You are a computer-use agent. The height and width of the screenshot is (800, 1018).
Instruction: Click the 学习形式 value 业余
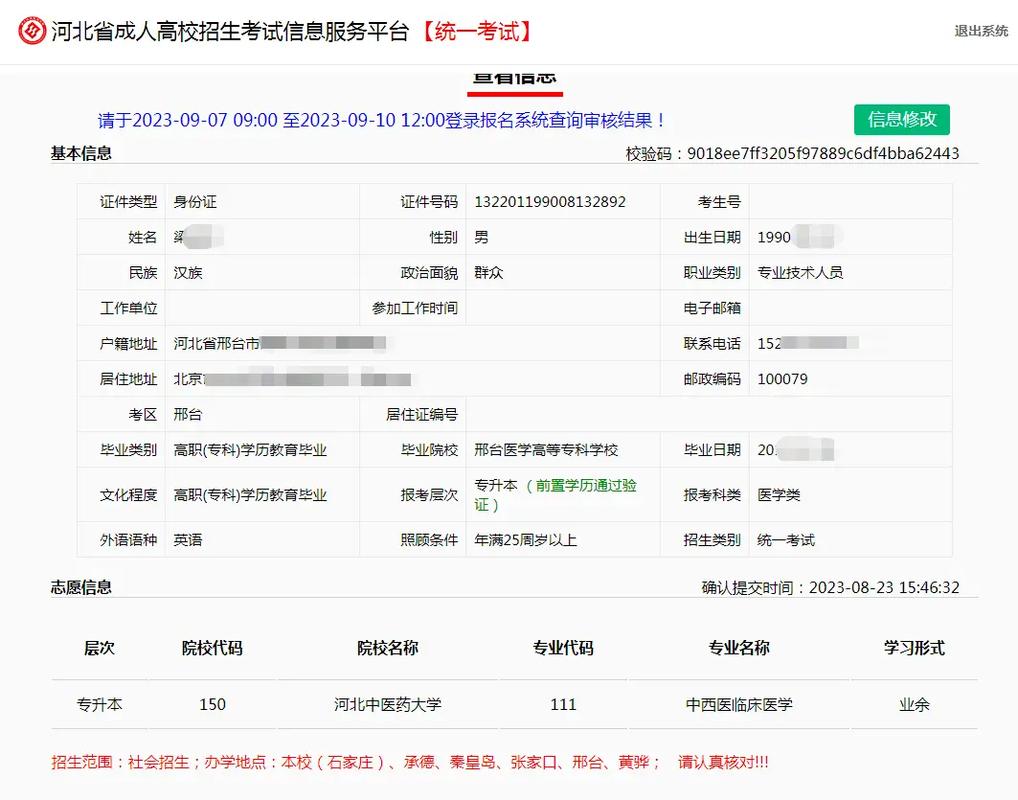[912, 704]
